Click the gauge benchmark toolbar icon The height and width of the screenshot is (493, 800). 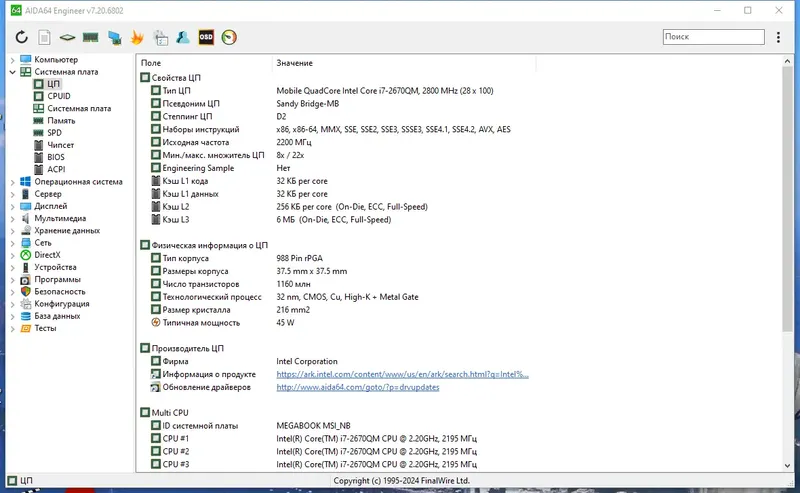229,37
